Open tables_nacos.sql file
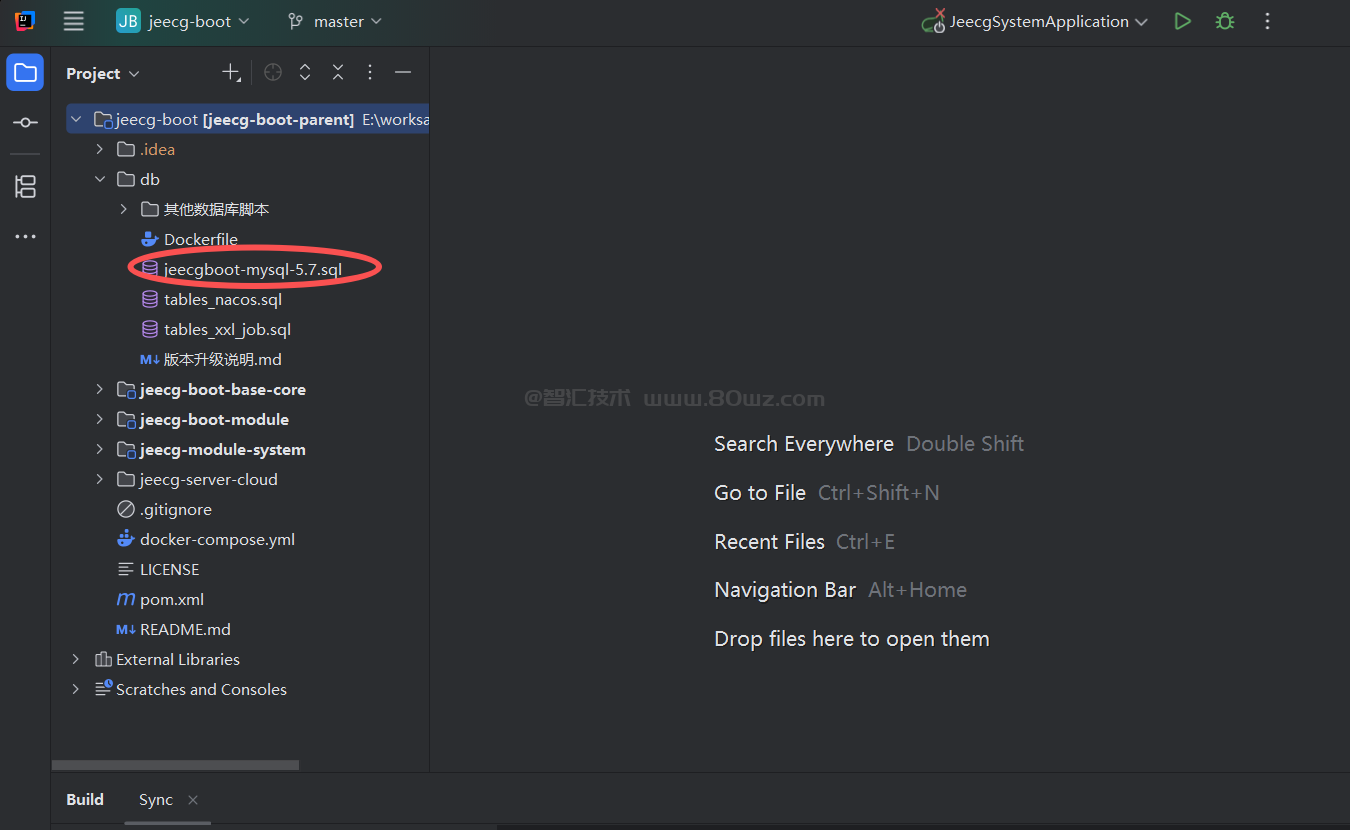This screenshot has height=830, width=1350. click(x=223, y=299)
